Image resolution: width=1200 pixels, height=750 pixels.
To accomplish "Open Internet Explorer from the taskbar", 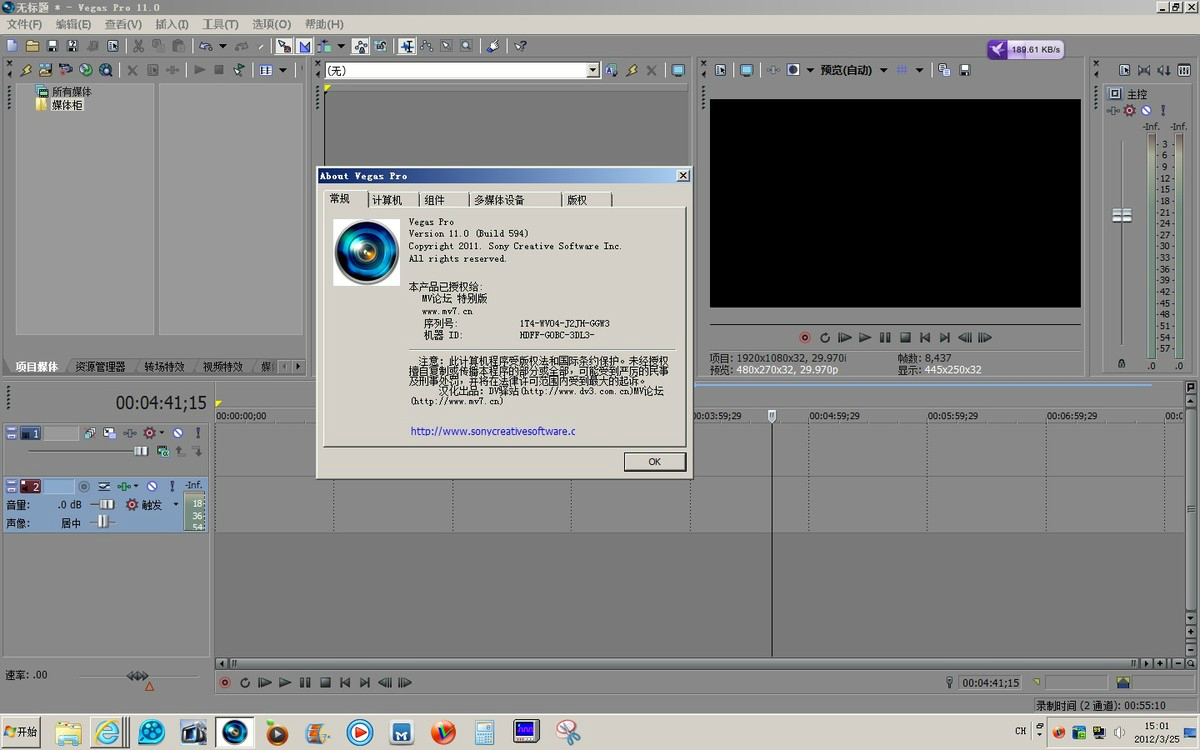I will tap(108, 732).
